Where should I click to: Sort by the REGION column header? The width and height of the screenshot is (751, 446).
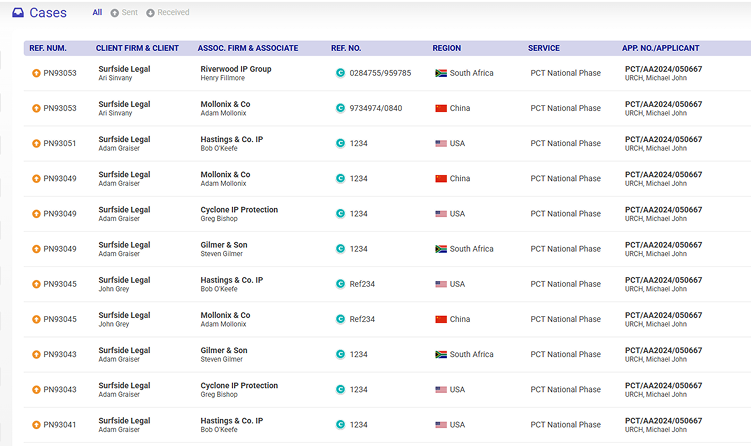446,48
